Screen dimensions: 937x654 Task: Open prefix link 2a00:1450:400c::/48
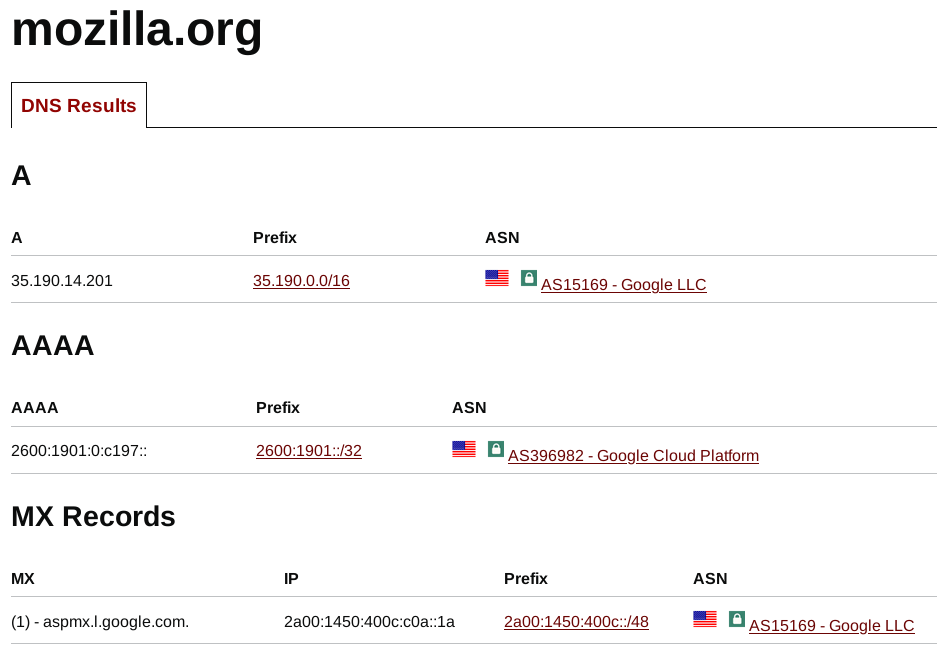coord(576,622)
